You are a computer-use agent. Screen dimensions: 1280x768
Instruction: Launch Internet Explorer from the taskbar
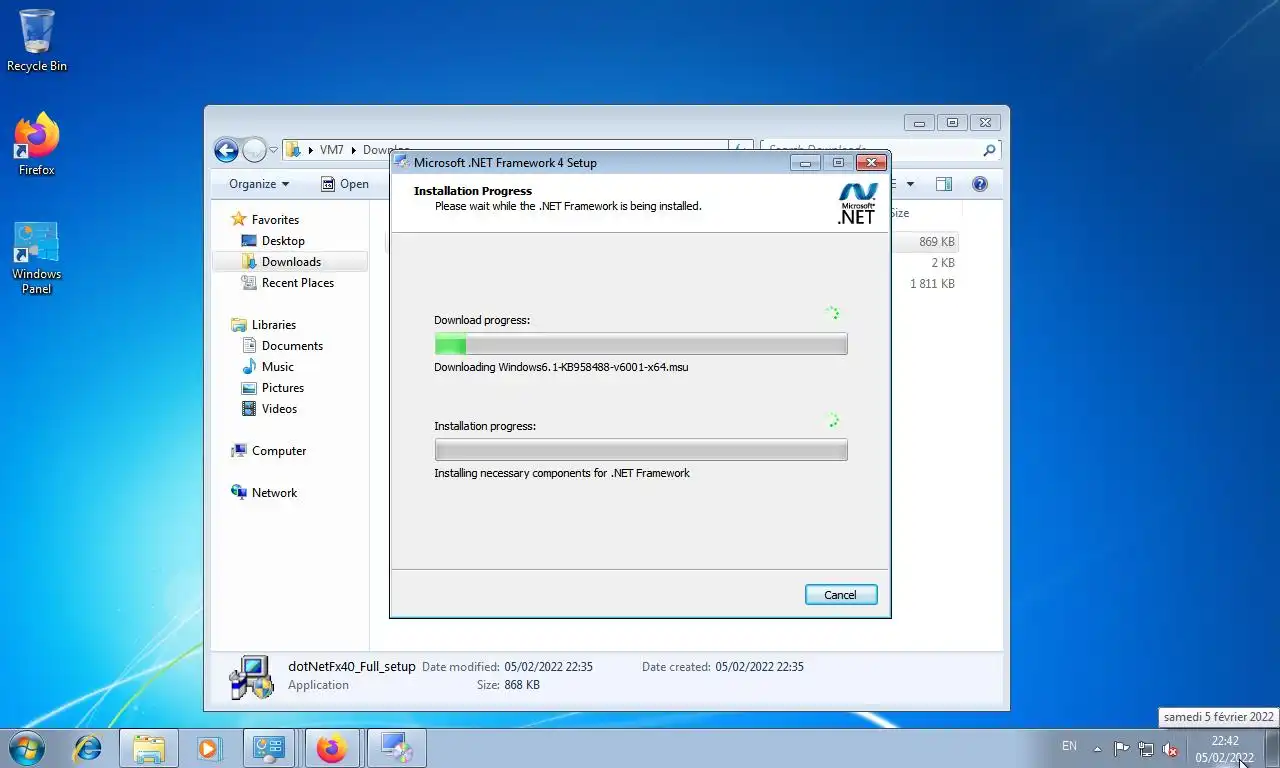[x=88, y=748]
